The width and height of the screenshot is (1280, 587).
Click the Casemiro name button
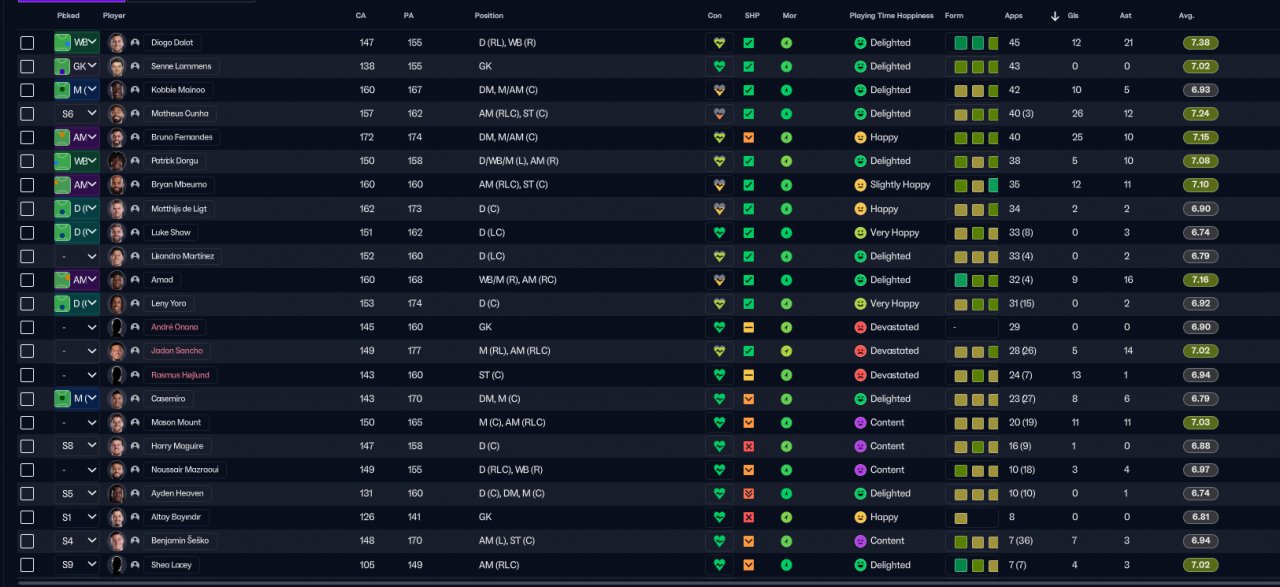[166, 398]
